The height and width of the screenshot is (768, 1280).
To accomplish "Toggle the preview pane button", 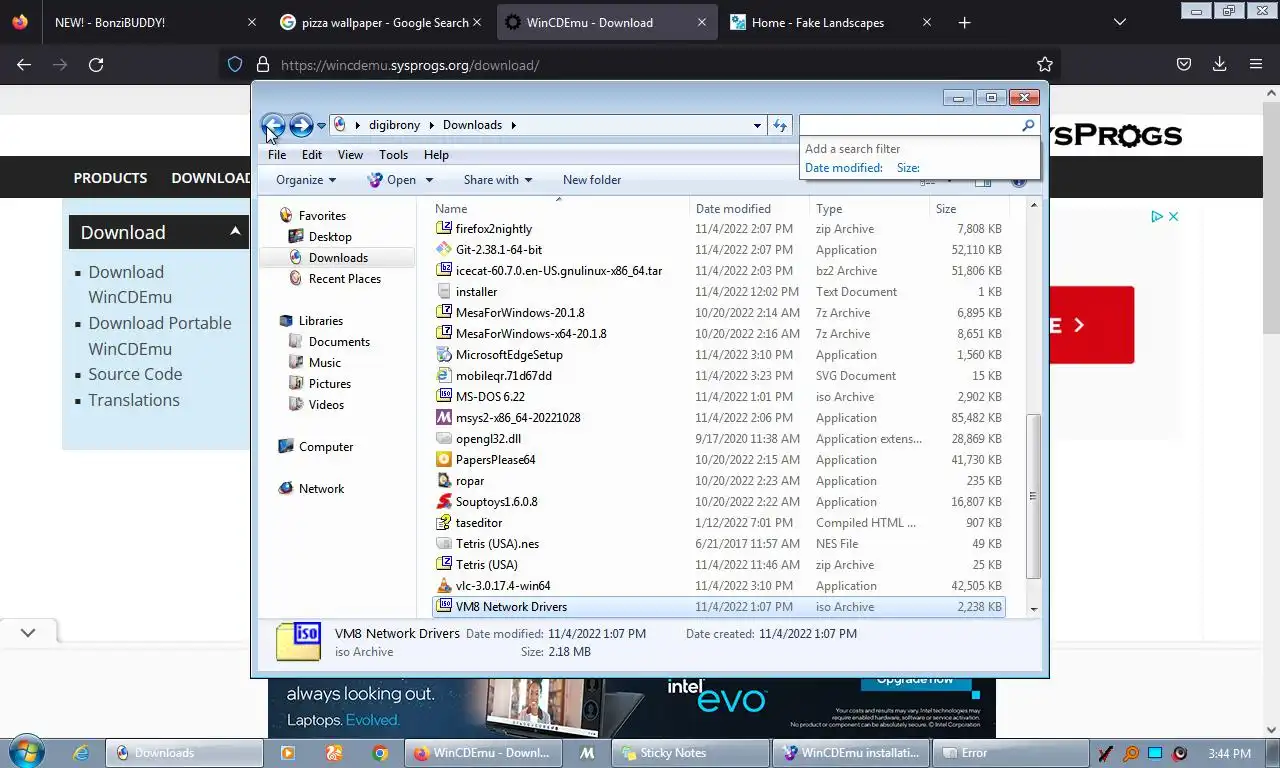I will click(x=983, y=181).
